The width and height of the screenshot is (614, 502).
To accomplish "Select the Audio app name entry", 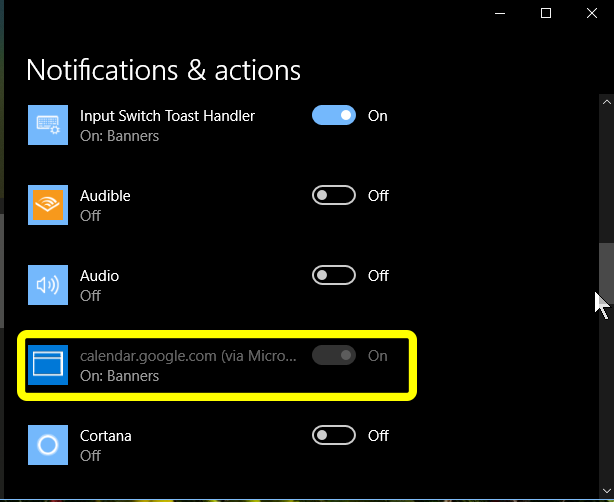I will pyautogui.click(x=99, y=276).
